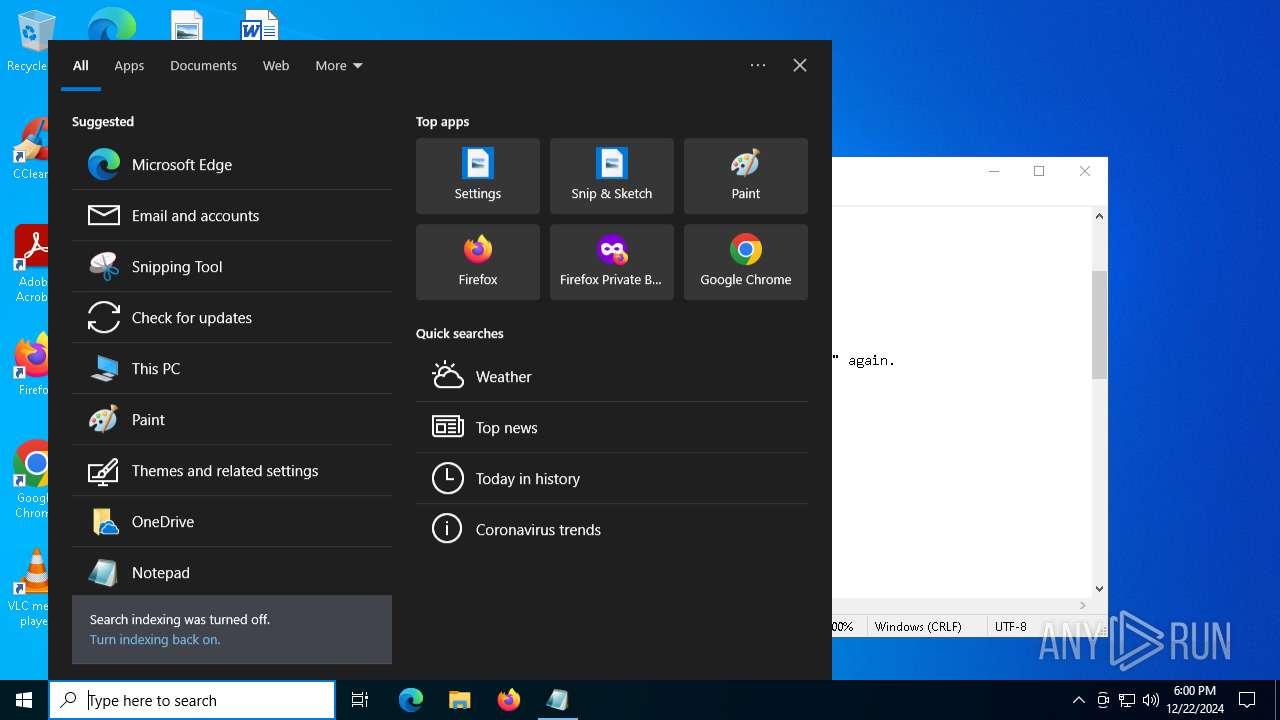Launch Snipping Tool from suggestions

click(232, 266)
